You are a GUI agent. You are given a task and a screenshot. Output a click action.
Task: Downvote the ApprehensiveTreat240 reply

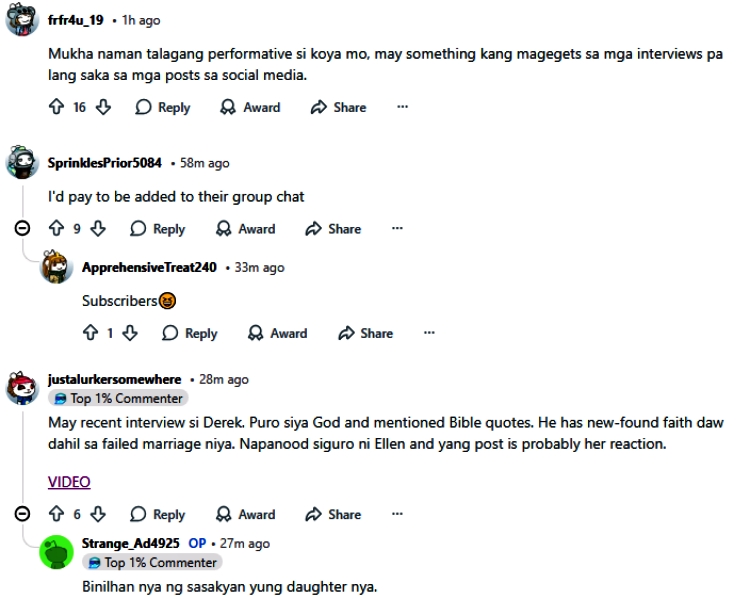click(130, 333)
